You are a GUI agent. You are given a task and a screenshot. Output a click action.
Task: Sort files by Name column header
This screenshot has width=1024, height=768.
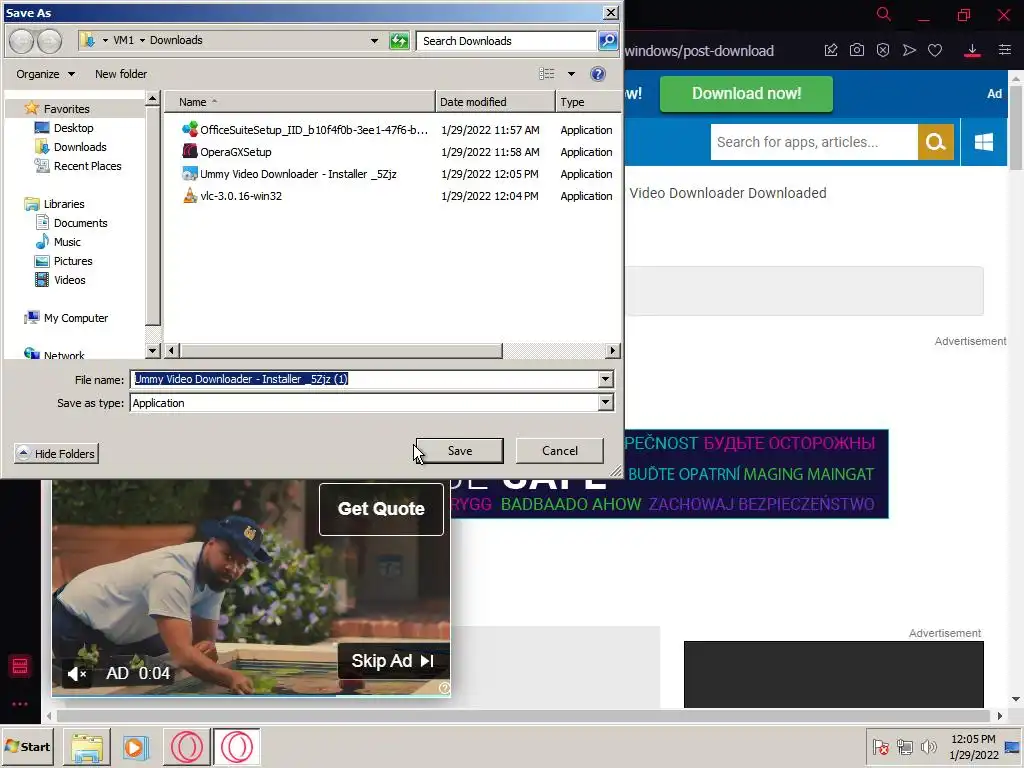299,102
